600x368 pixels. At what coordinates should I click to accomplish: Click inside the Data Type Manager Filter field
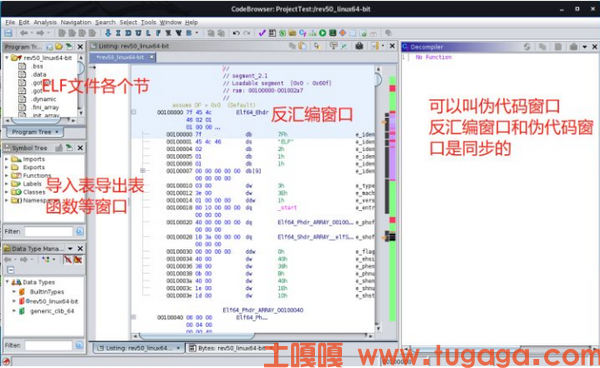coord(48,345)
